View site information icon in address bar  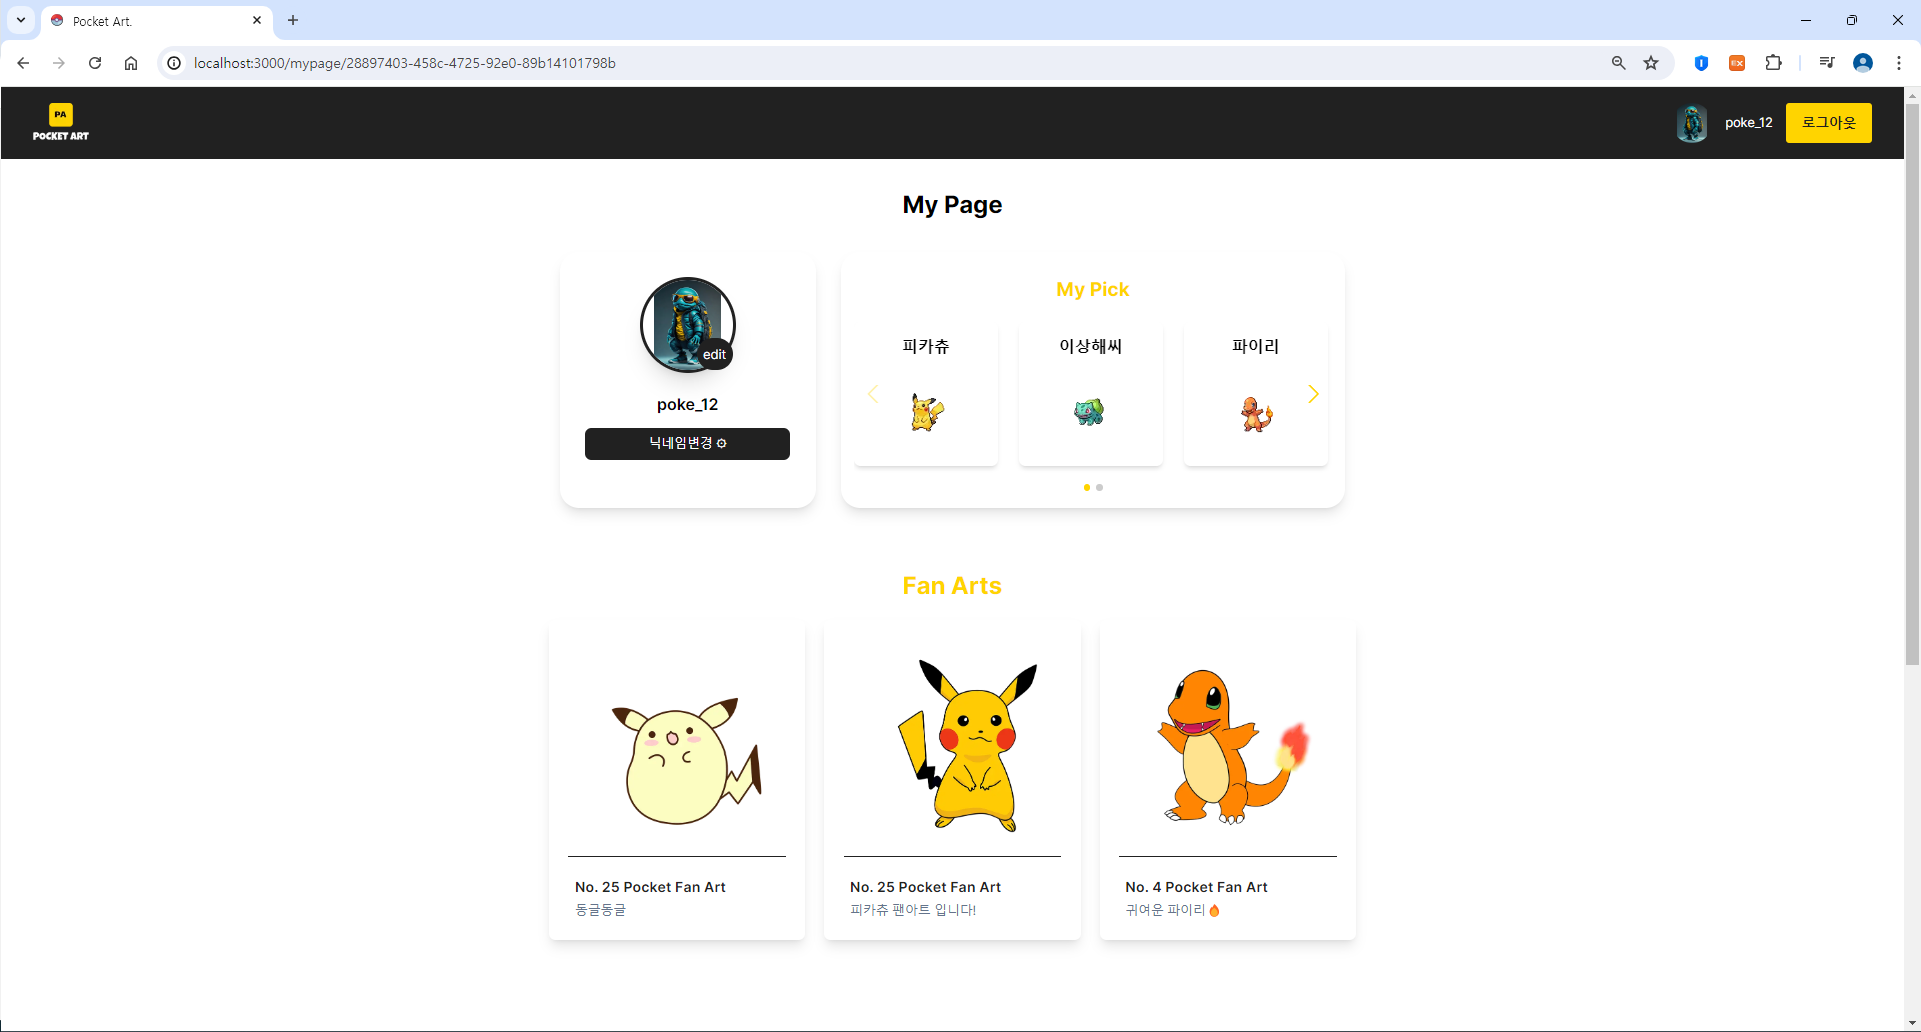point(174,63)
